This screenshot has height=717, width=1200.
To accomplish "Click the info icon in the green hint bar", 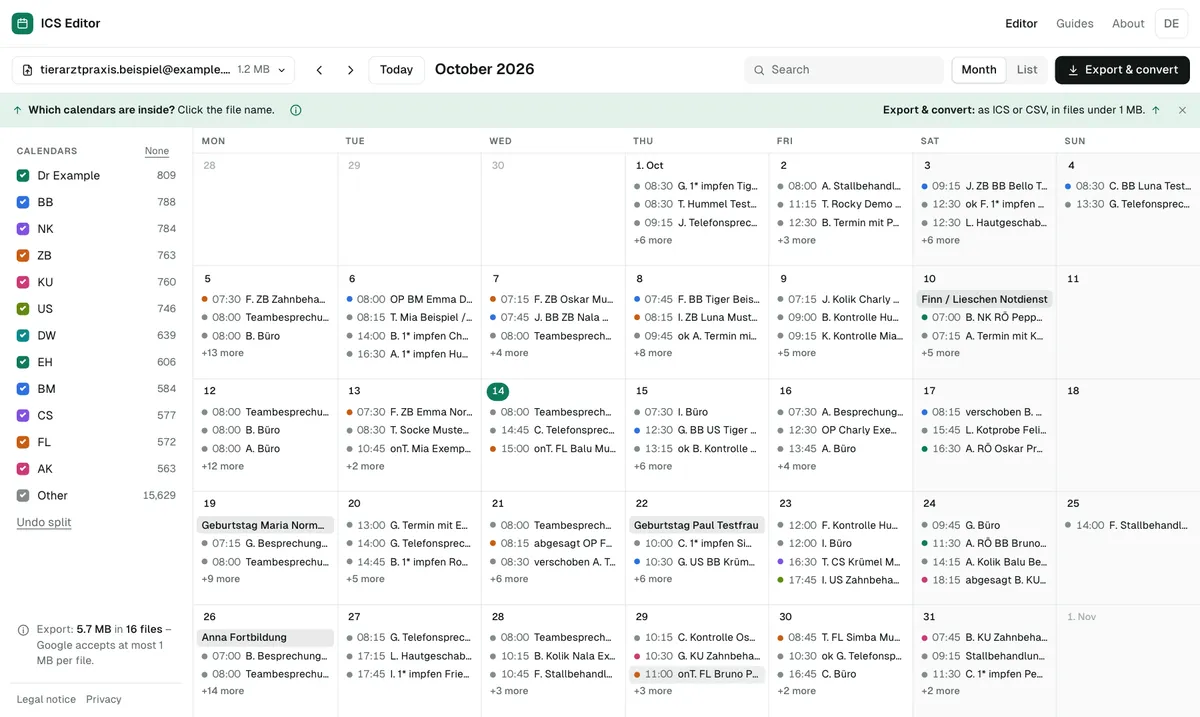I will coord(296,110).
